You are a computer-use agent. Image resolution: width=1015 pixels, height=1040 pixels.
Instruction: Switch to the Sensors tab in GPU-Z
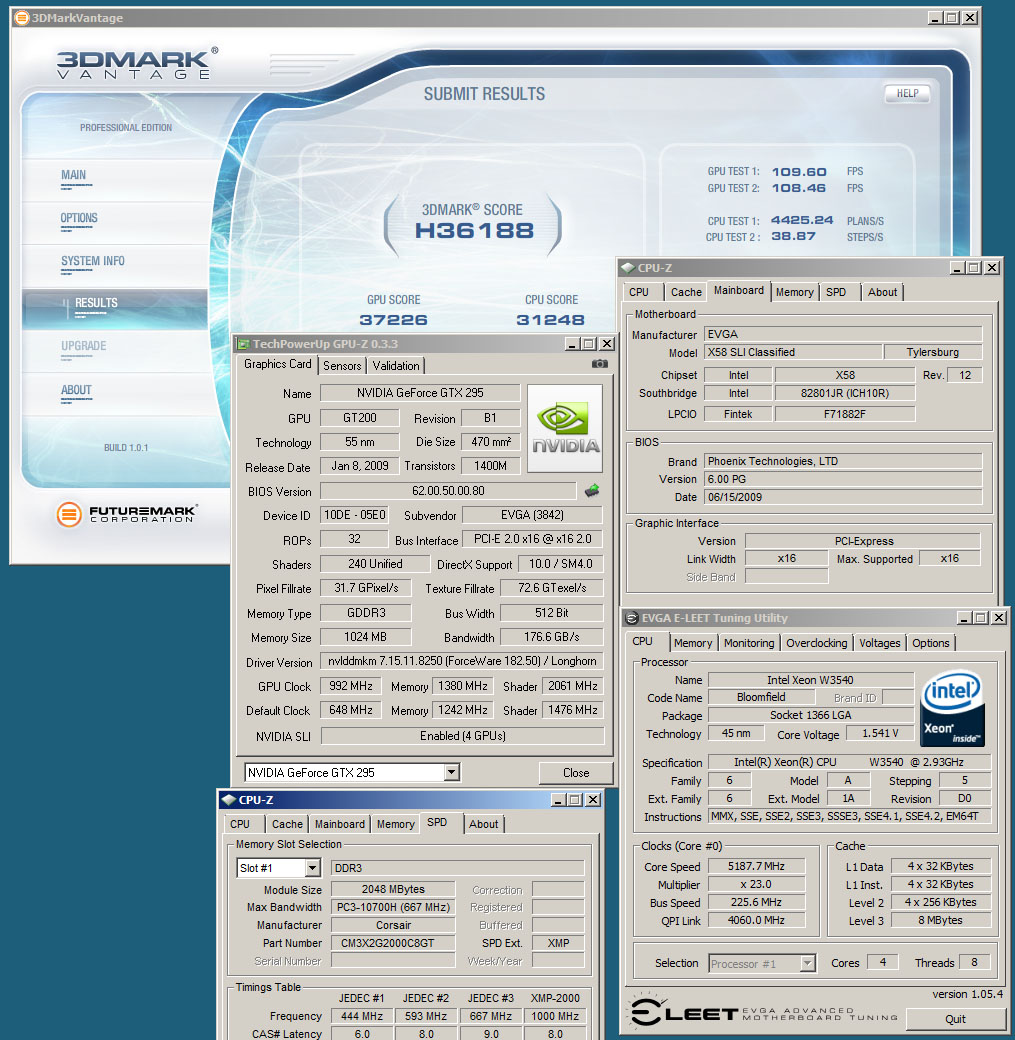point(342,365)
